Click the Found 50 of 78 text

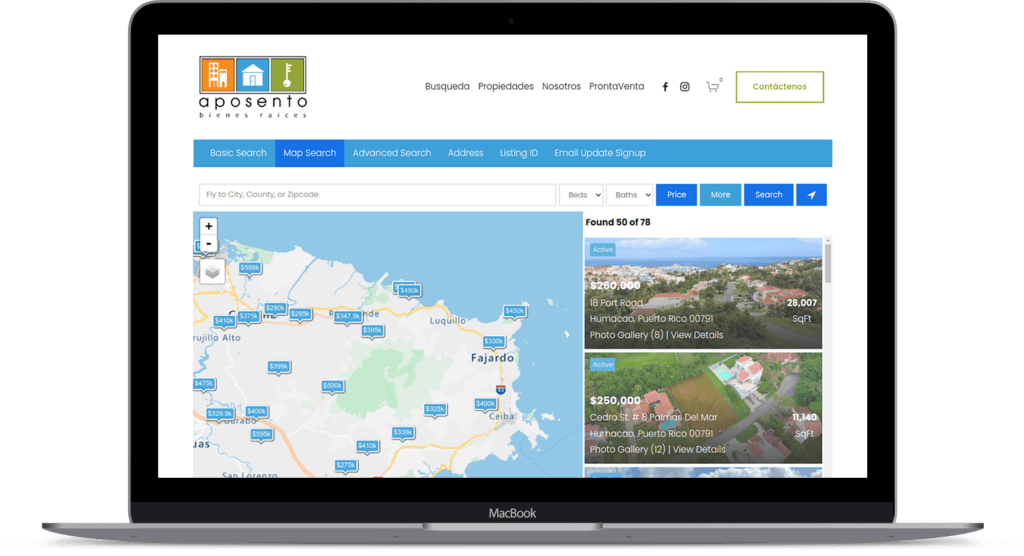click(x=618, y=222)
